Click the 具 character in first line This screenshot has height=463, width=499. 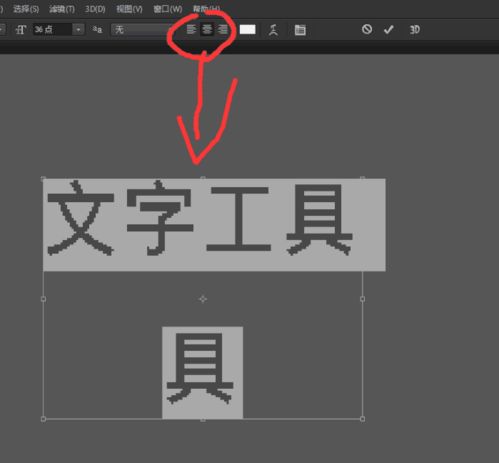click(x=319, y=220)
